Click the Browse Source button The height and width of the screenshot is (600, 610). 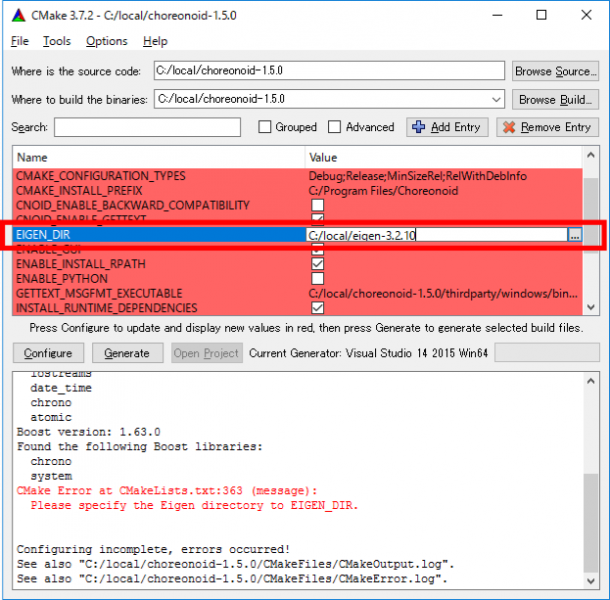pos(555,71)
